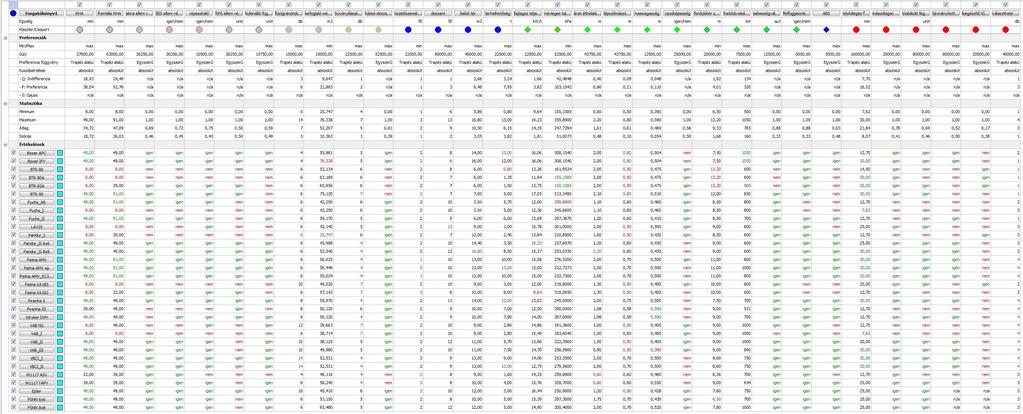Click the cyan color swatch for FSNN 6x6

tap(60, 400)
